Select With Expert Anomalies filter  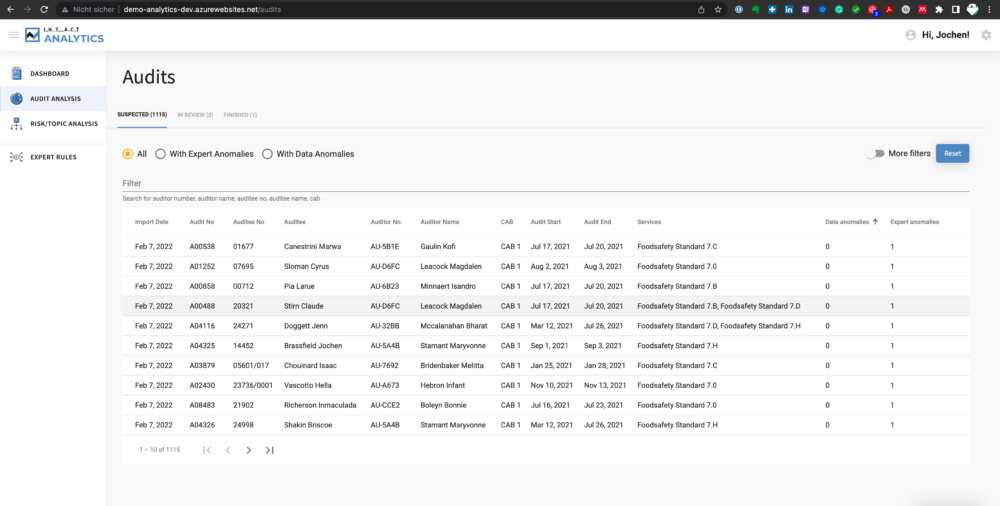160,154
